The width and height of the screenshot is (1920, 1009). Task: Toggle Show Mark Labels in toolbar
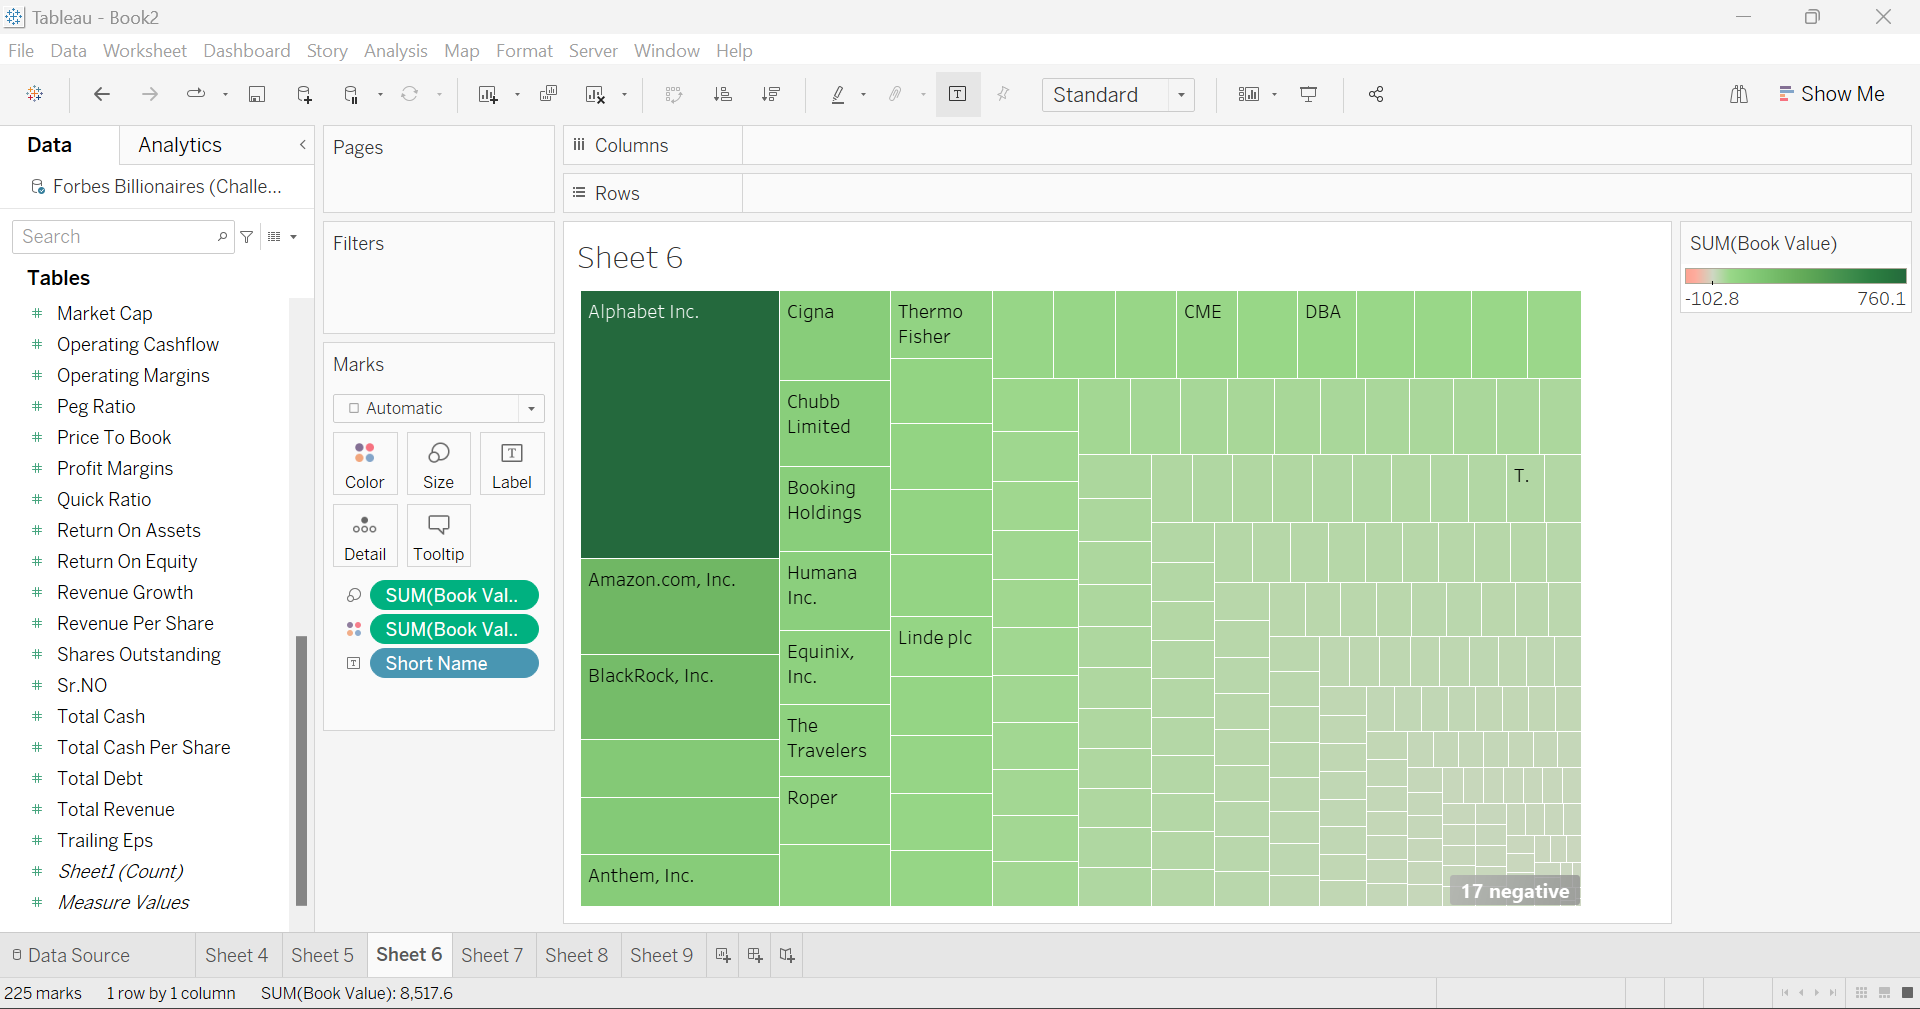click(x=957, y=94)
